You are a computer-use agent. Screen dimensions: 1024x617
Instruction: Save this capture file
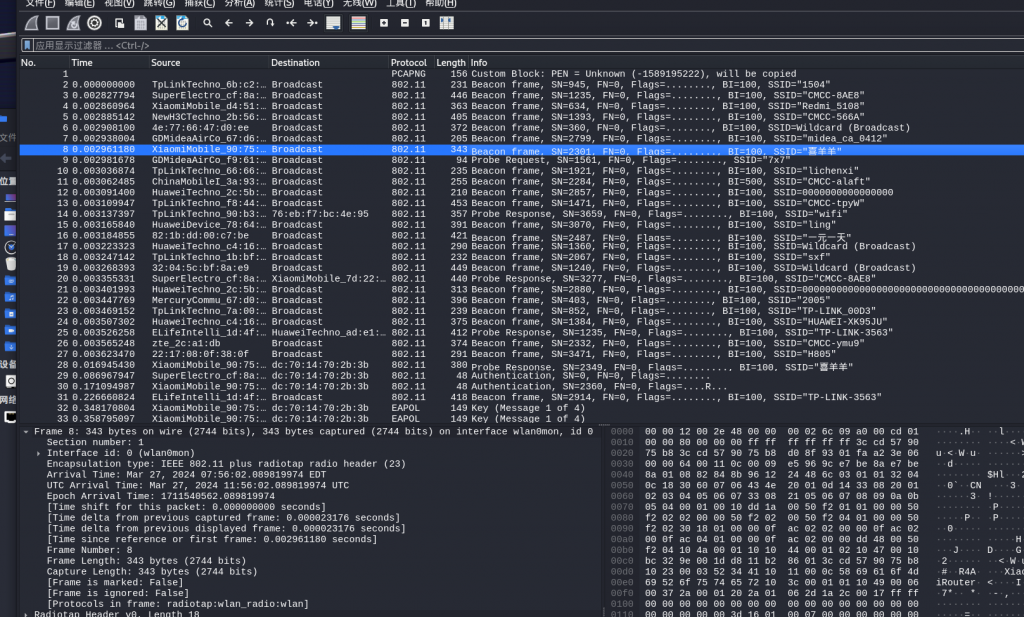(x=140, y=23)
